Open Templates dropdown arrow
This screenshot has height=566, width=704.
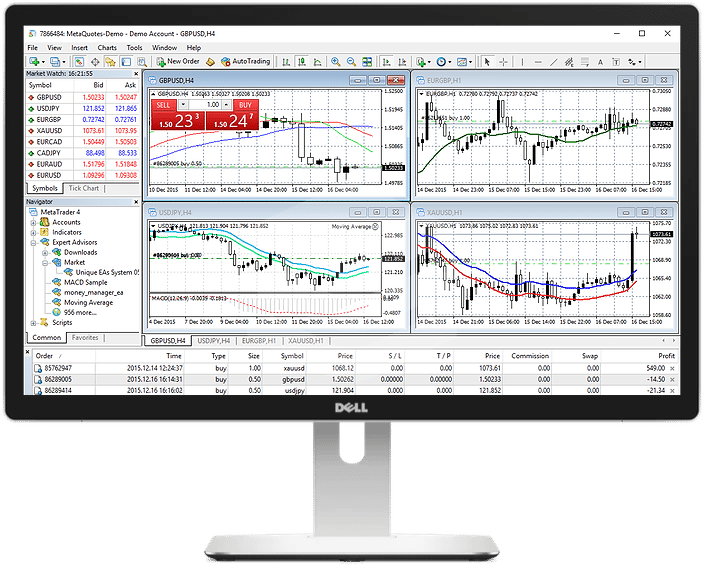point(470,62)
